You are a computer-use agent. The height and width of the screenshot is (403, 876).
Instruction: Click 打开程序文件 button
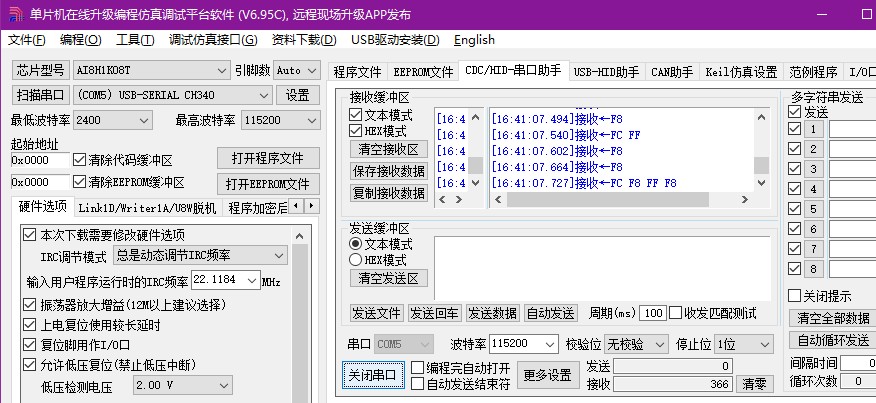click(x=268, y=159)
